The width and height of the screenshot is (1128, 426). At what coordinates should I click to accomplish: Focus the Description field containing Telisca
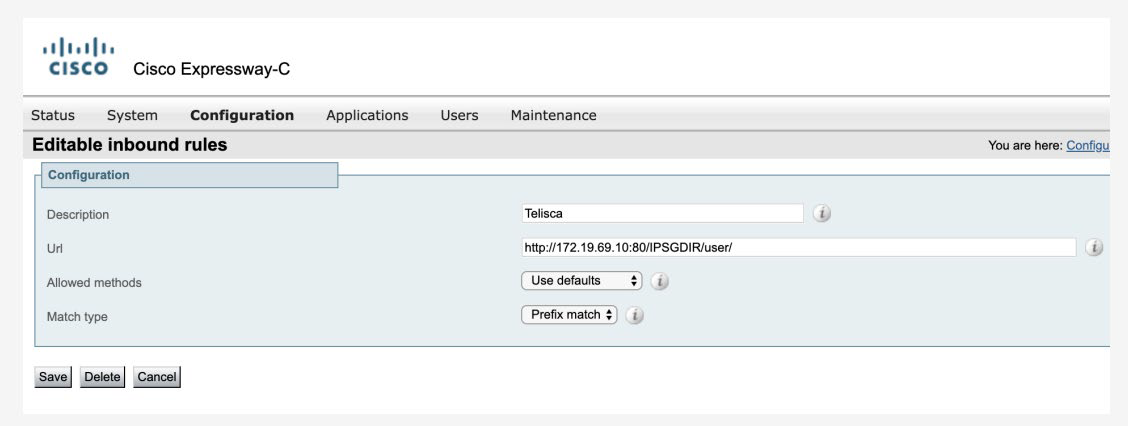click(662, 214)
